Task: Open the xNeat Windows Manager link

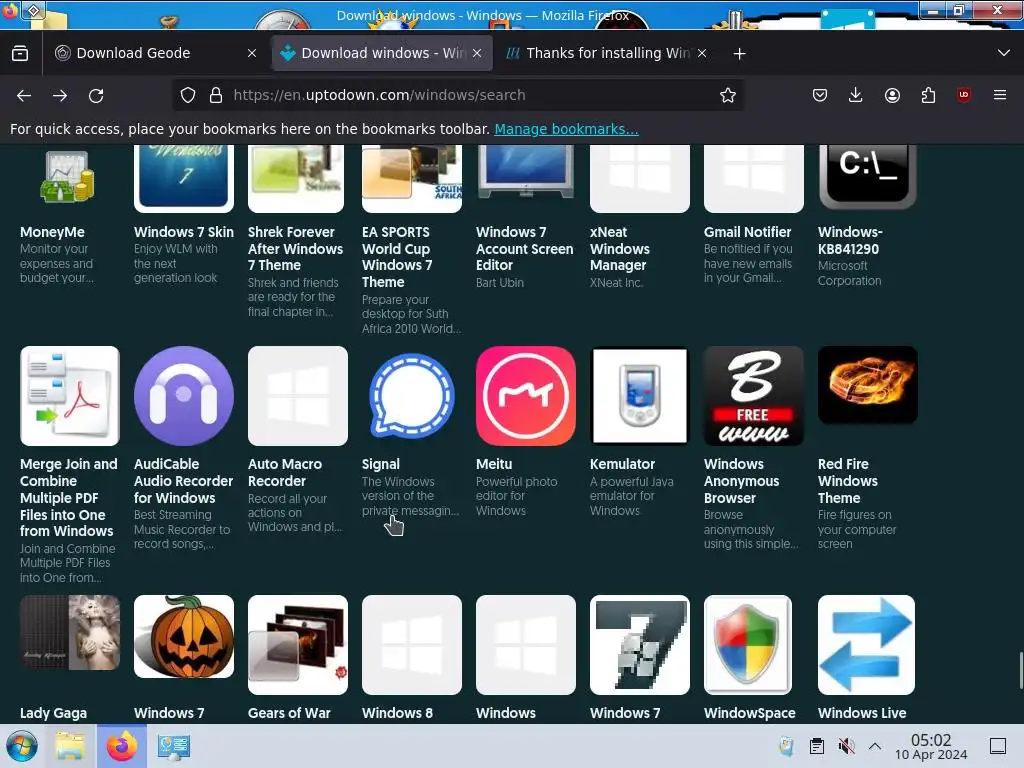Action: (x=620, y=249)
